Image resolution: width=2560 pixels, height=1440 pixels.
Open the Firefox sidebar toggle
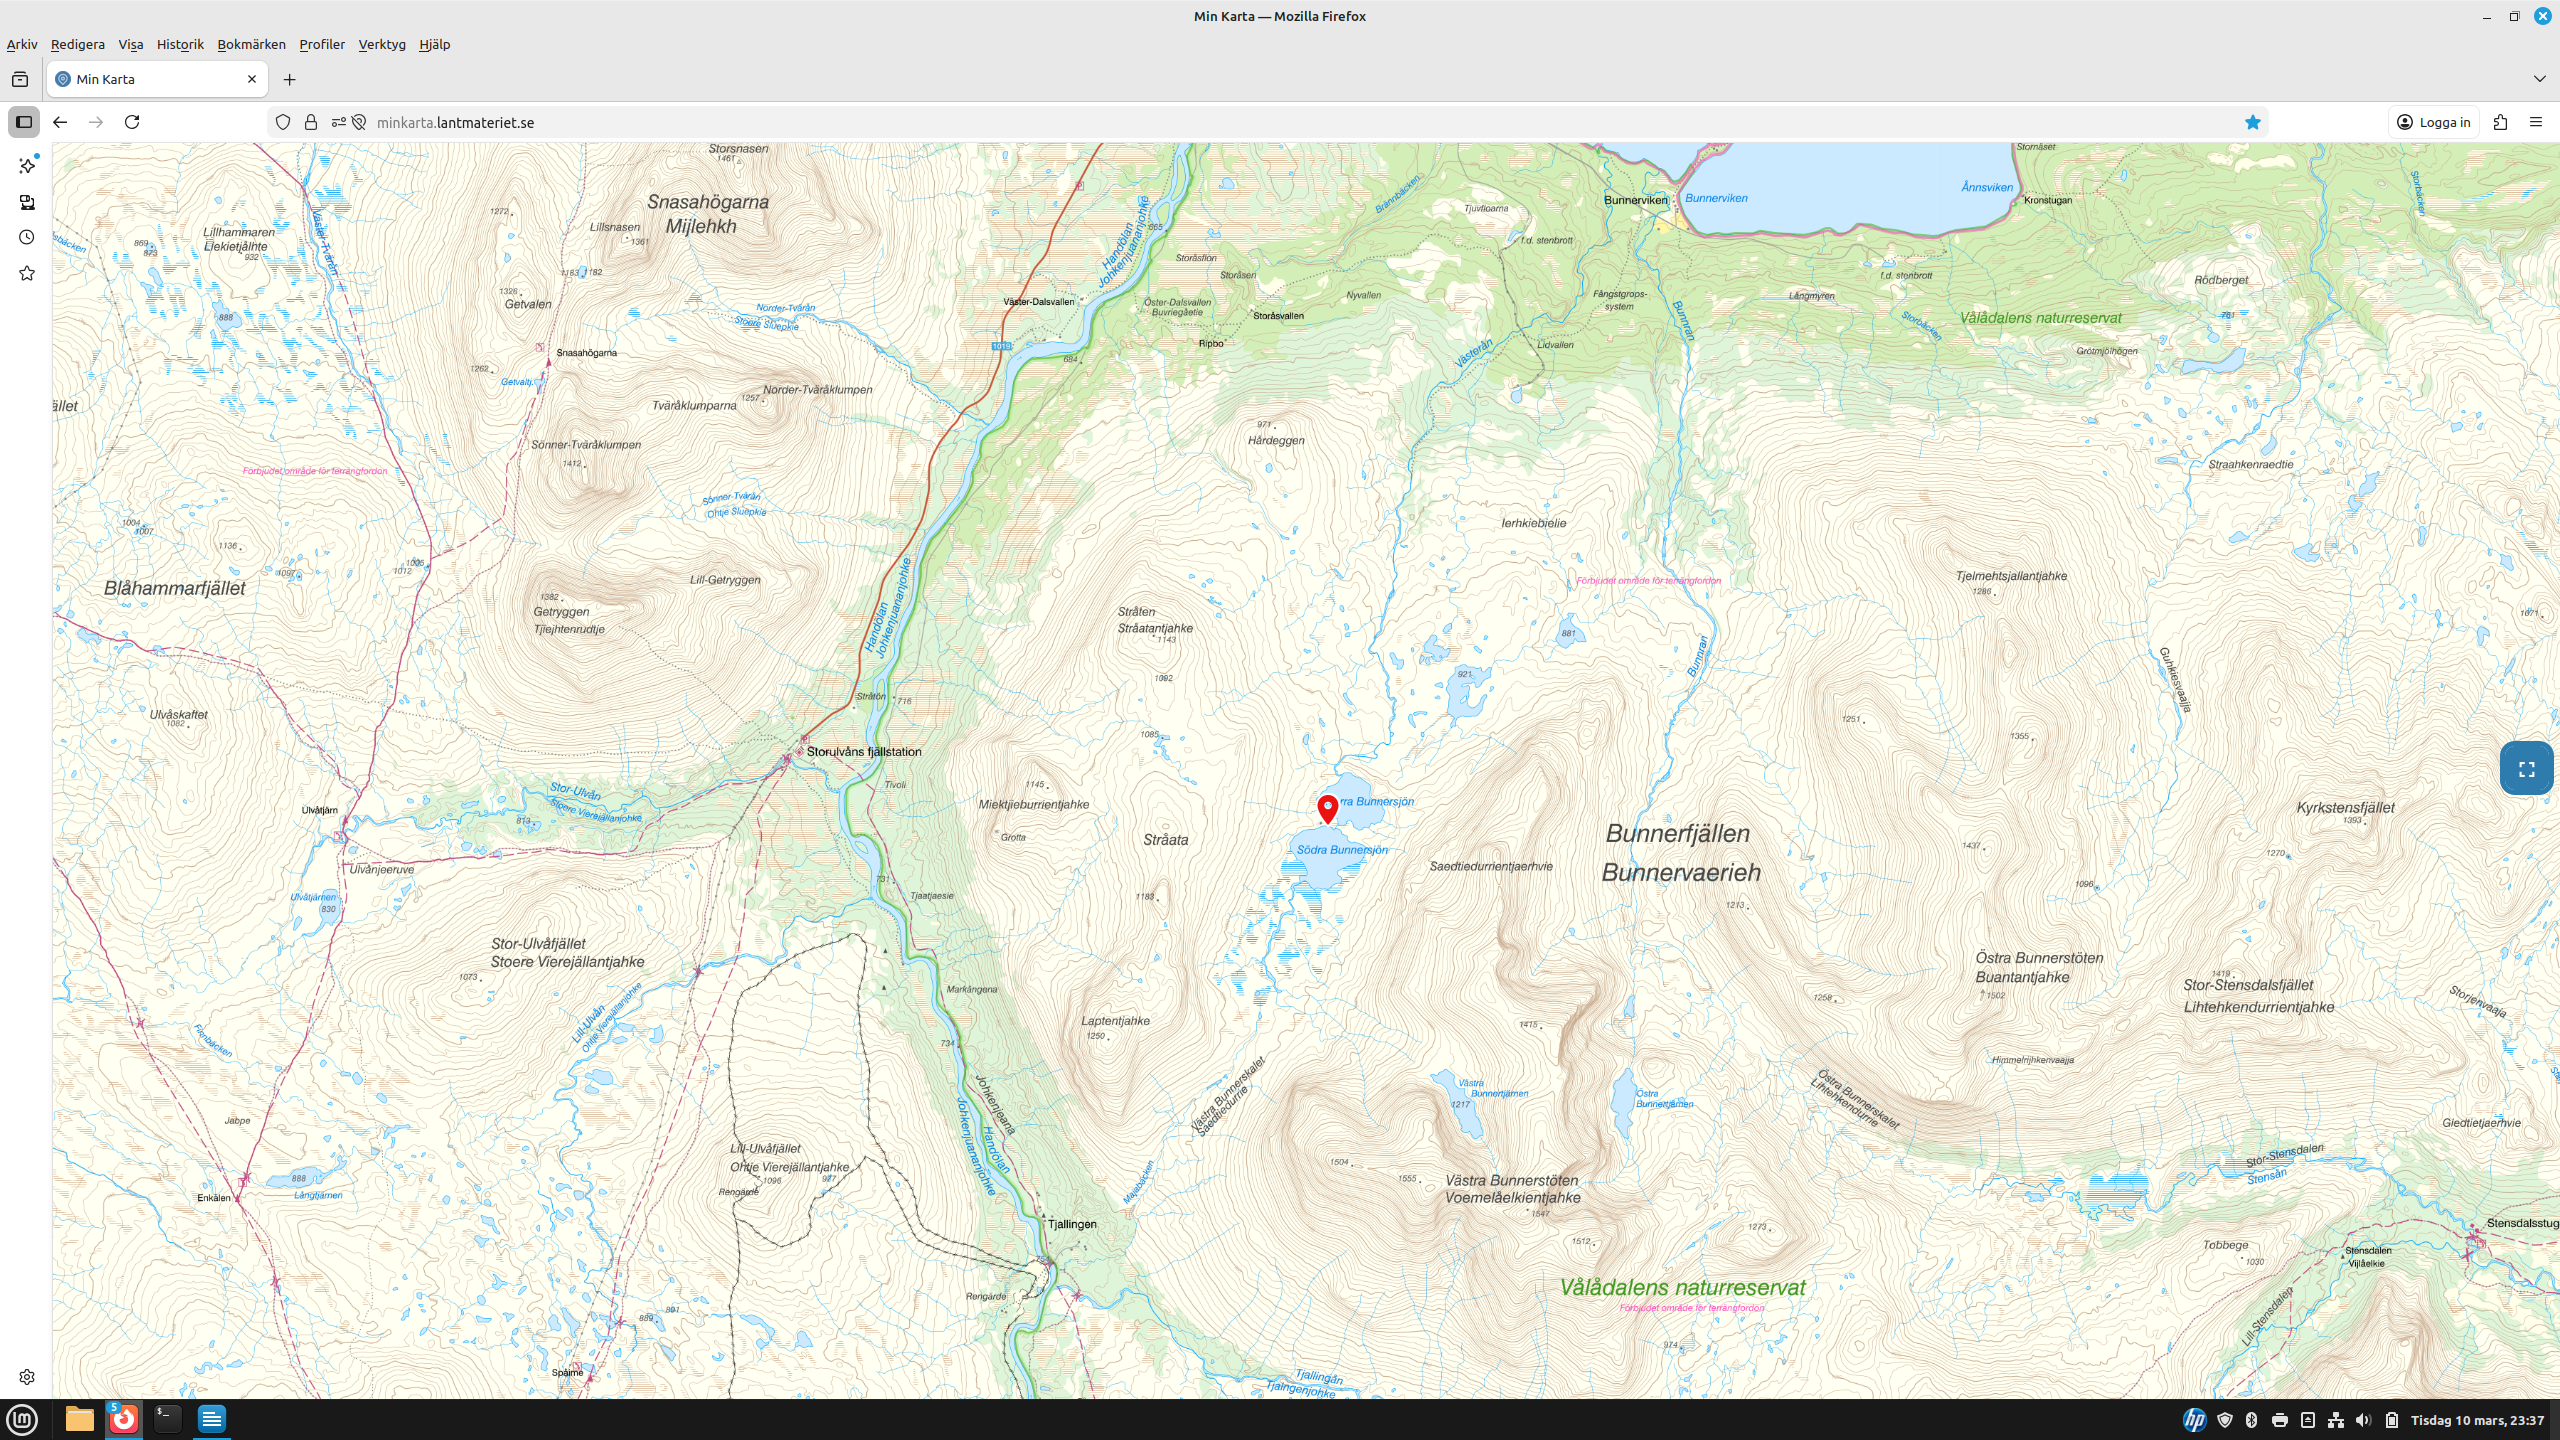click(x=24, y=122)
